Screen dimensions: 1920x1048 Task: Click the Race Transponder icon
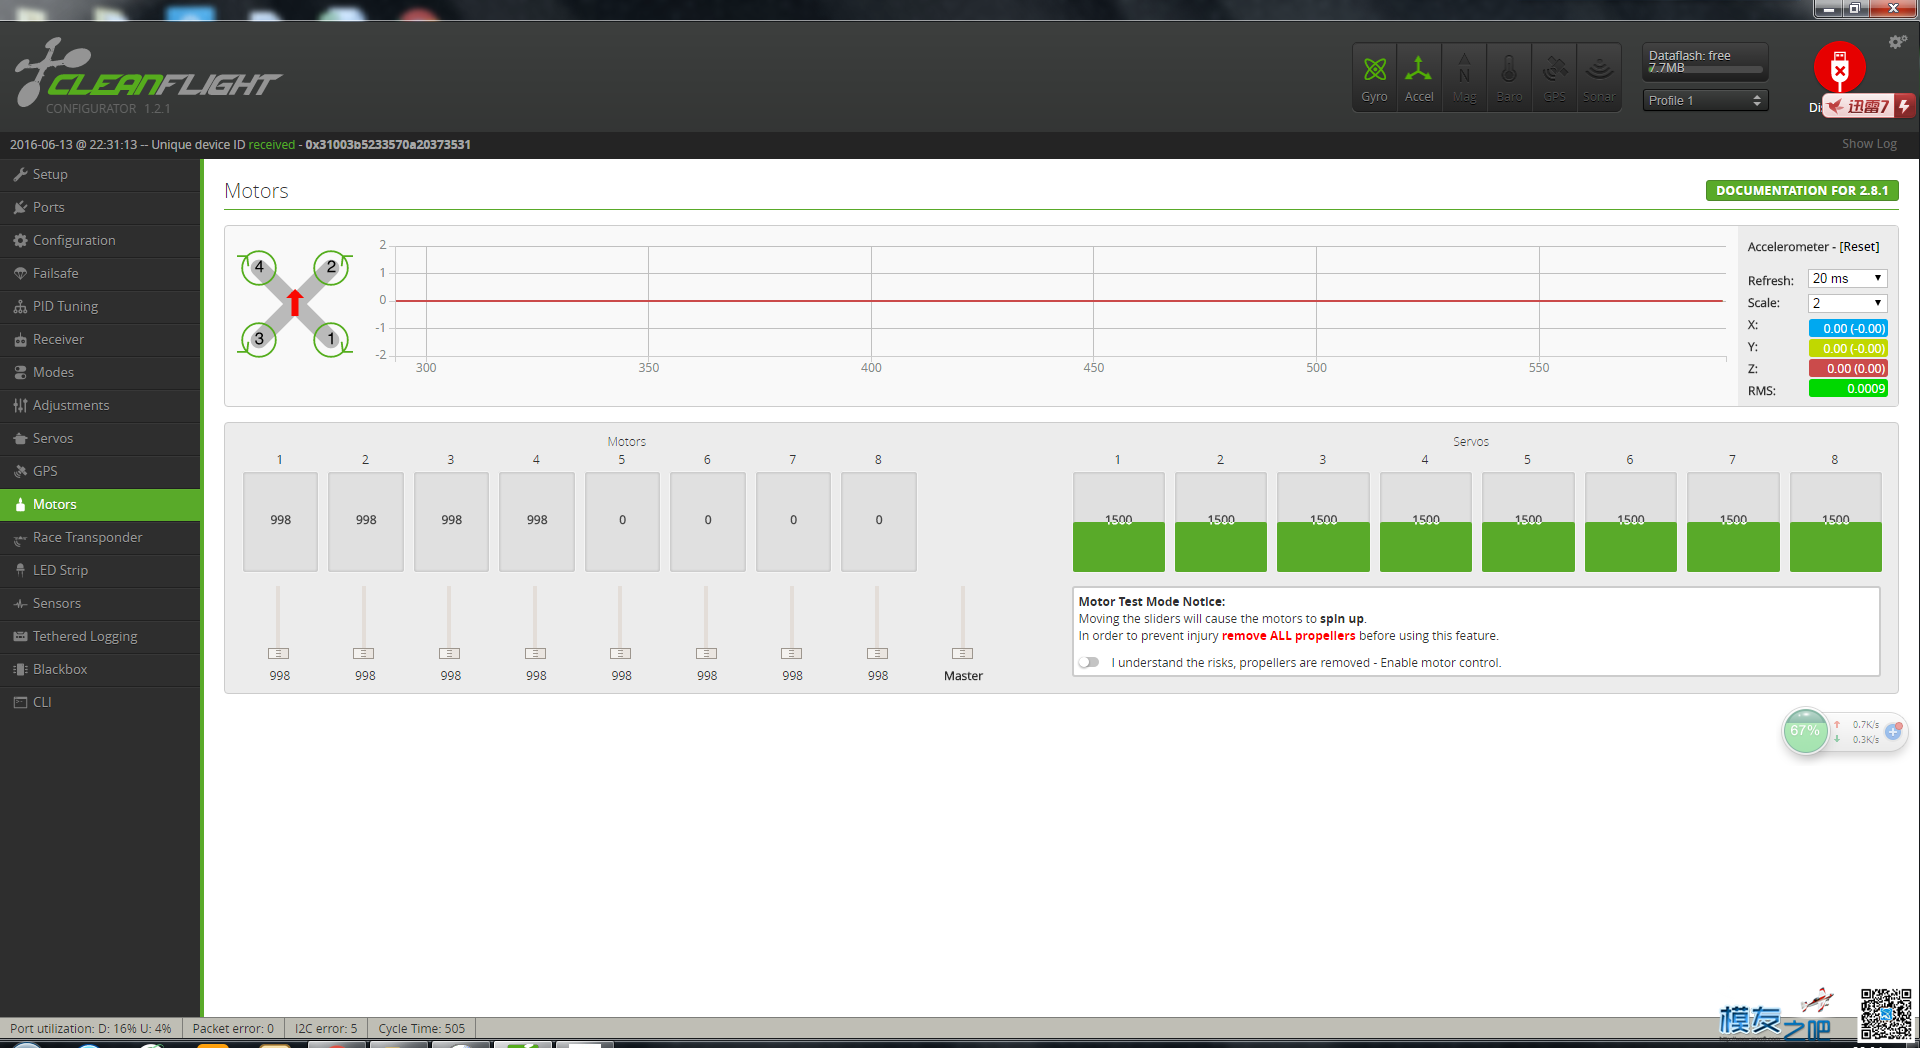(x=20, y=538)
